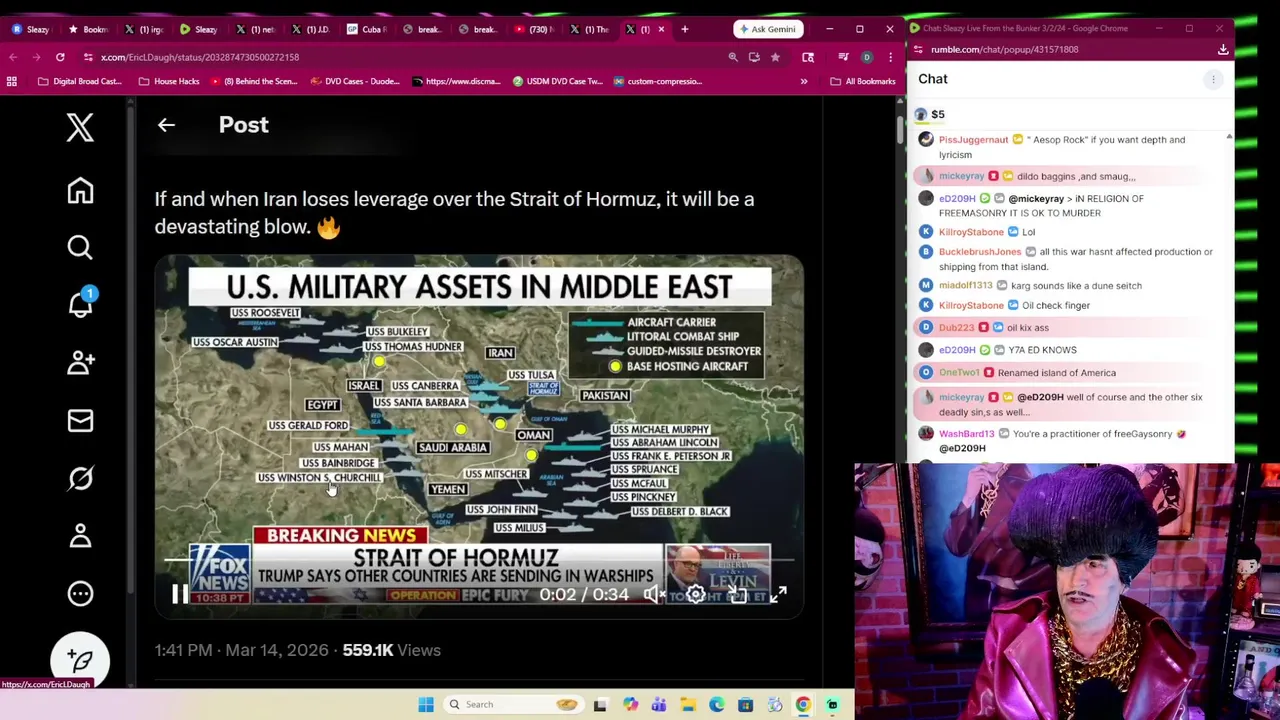
Task: Open the House Hacks bookmark folder
Action: pyautogui.click(x=170, y=81)
